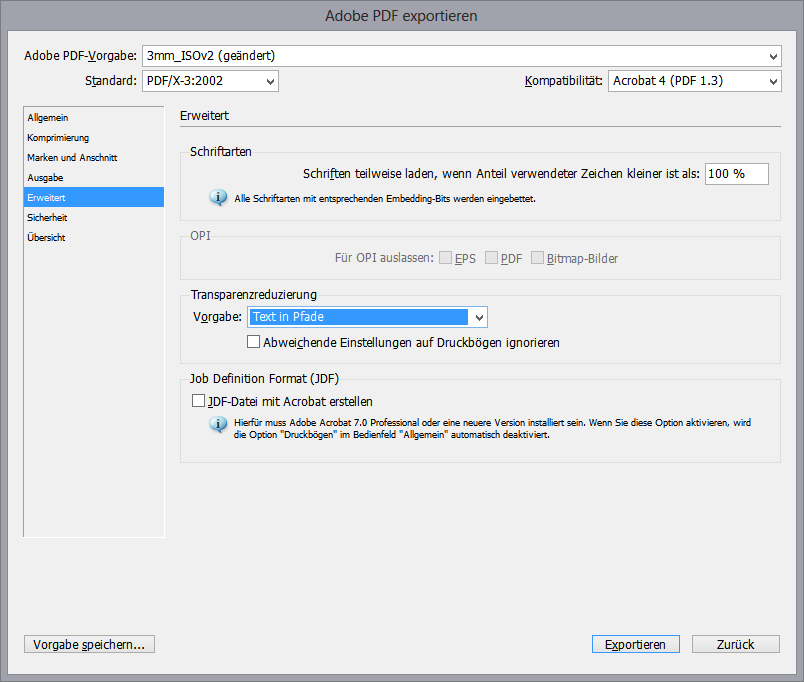Enable JDF-Datei mit Acrobat erstellen checkbox
Screen dimensions: 804x682
(x=198, y=401)
